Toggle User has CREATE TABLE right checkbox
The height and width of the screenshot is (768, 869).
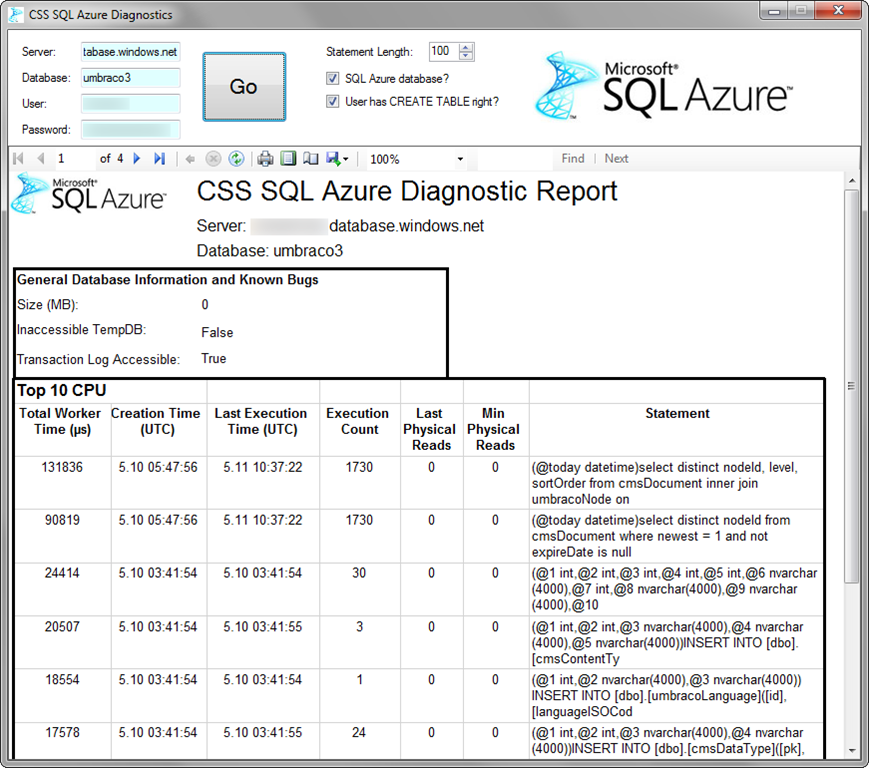pyautogui.click(x=333, y=101)
